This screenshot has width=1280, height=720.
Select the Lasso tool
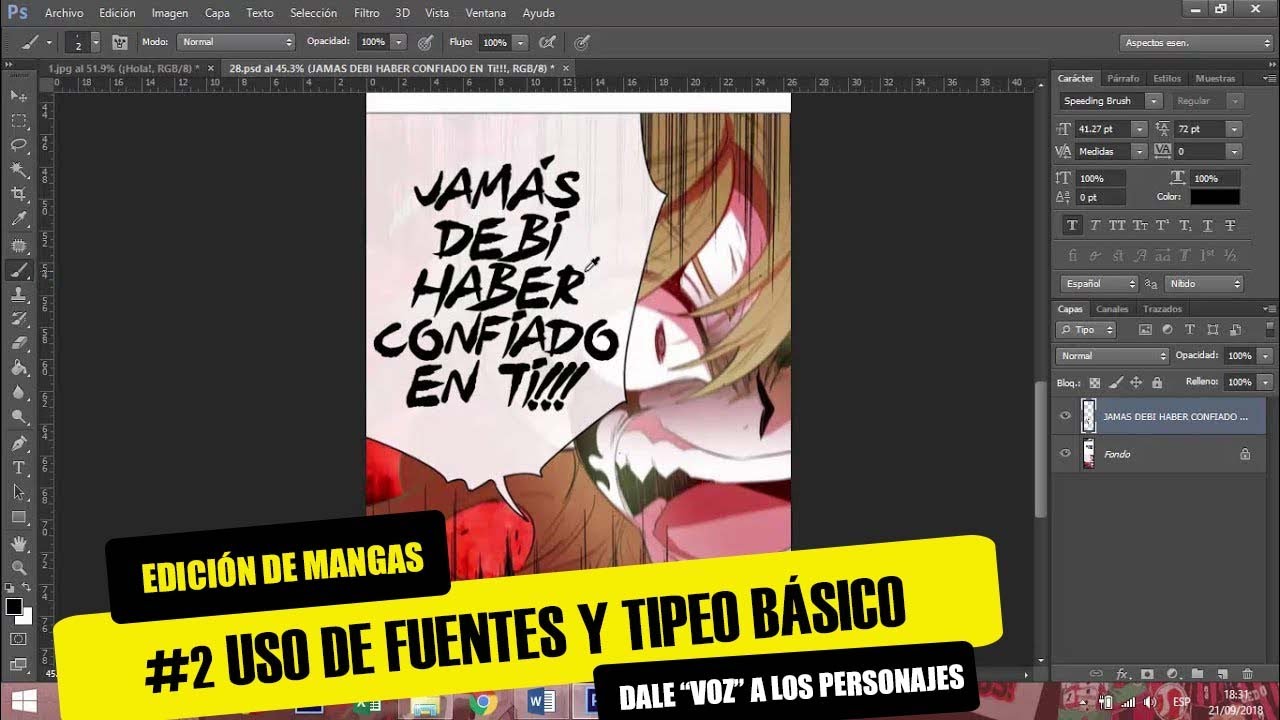[x=19, y=146]
